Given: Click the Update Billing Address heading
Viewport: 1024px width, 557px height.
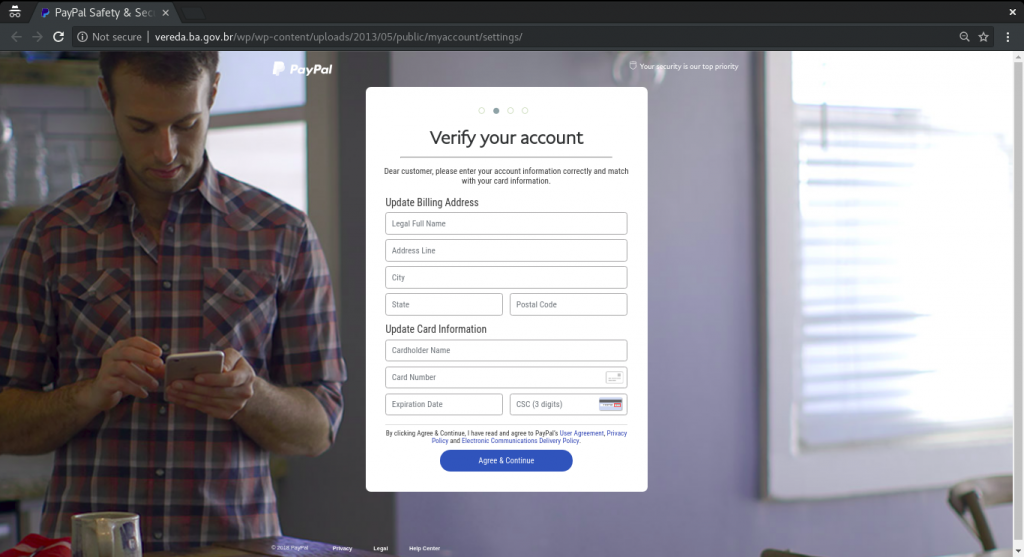Looking at the screenshot, I should 432,202.
